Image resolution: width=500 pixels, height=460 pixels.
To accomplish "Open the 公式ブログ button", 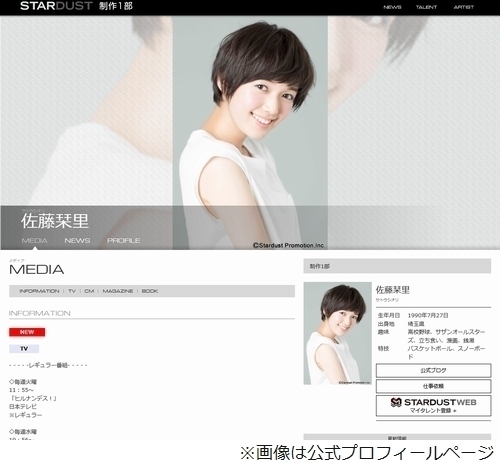I will click(433, 370).
